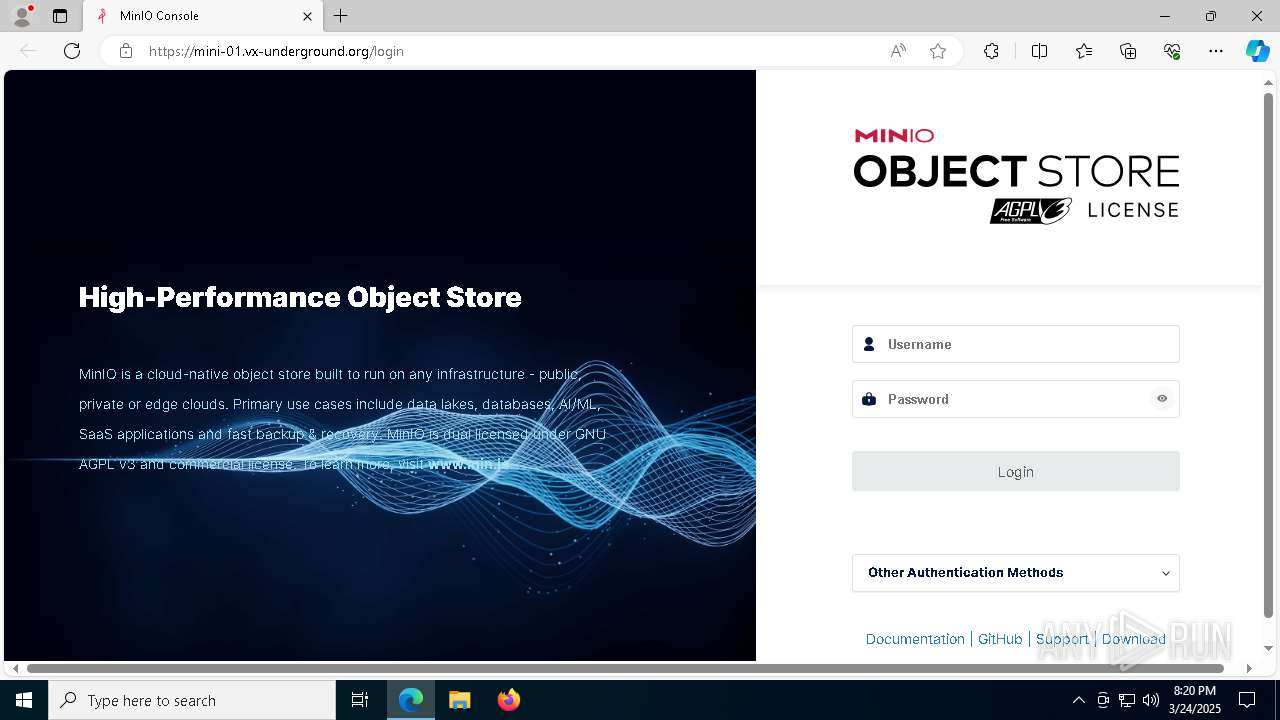Open the notification center icon
The image size is (1280, 720).
point(1247,700)
